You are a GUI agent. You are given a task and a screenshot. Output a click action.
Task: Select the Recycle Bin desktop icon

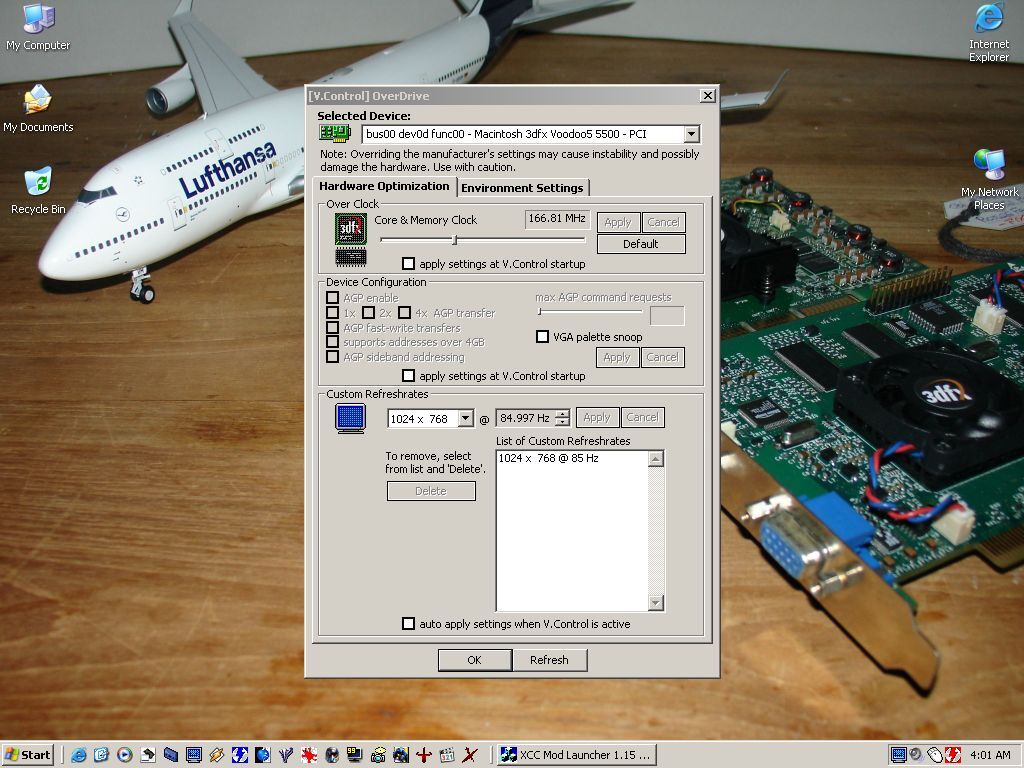click(x=38, y=191)
